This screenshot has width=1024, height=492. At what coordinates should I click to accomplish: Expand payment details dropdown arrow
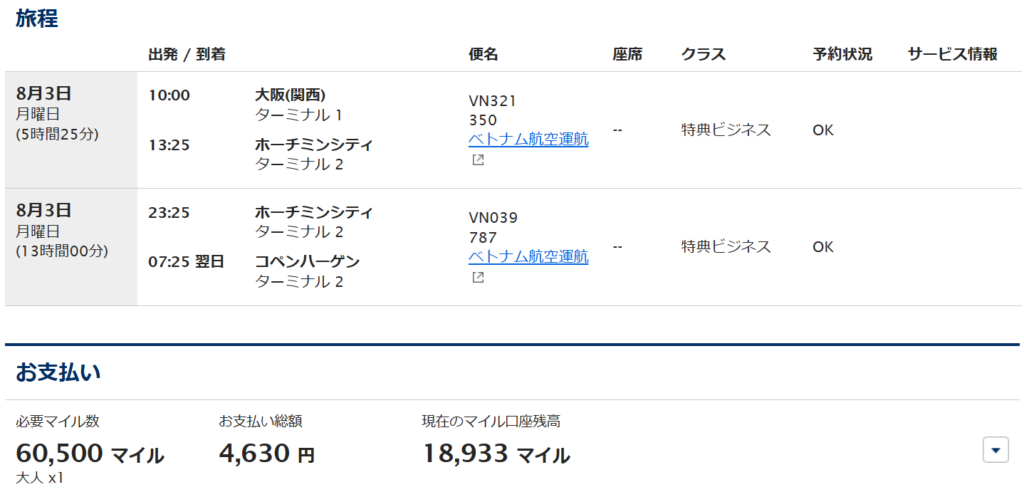[x=995, y=450]
